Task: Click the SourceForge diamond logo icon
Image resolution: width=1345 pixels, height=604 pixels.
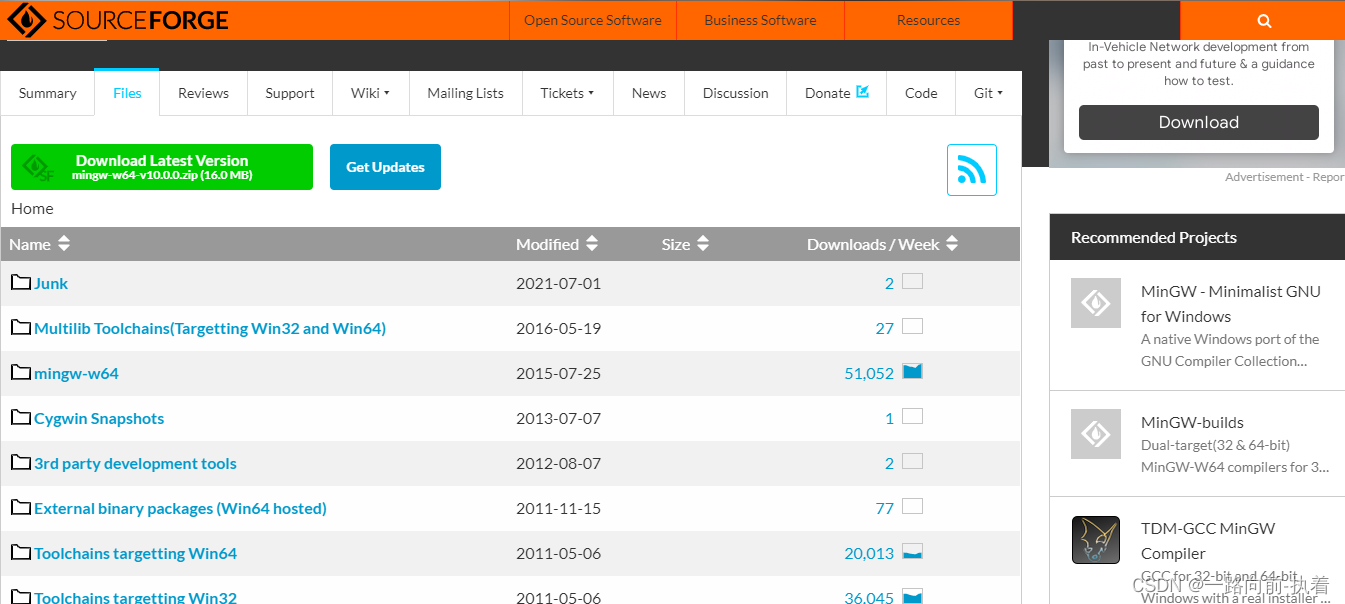Action: (26, 20)
